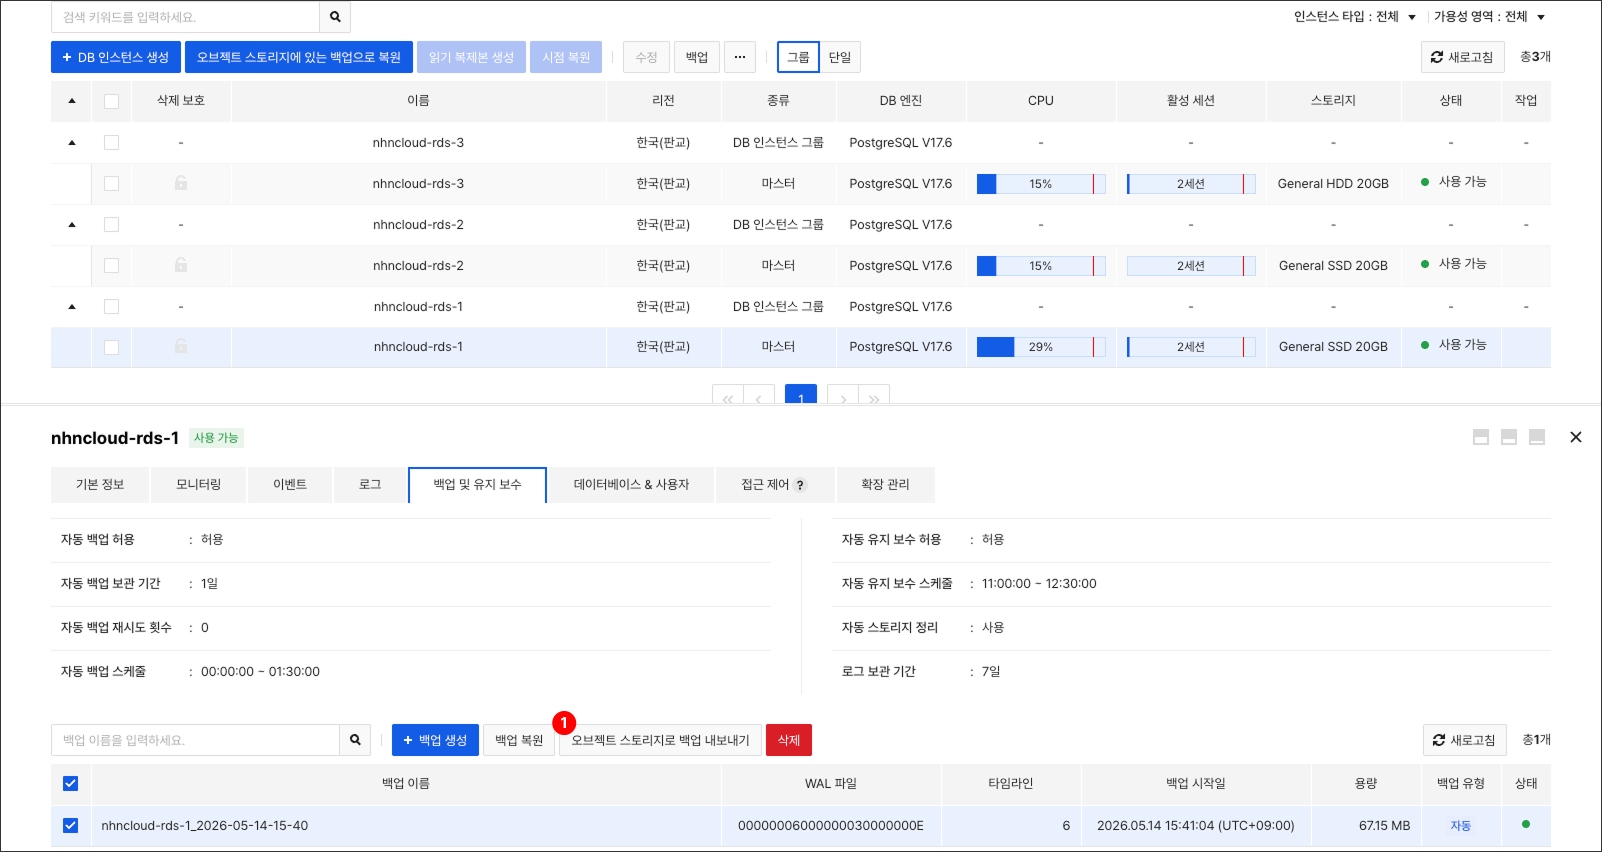
Task: Collapse the nhncloud-rds-2 group
Action: coord(72,224)
